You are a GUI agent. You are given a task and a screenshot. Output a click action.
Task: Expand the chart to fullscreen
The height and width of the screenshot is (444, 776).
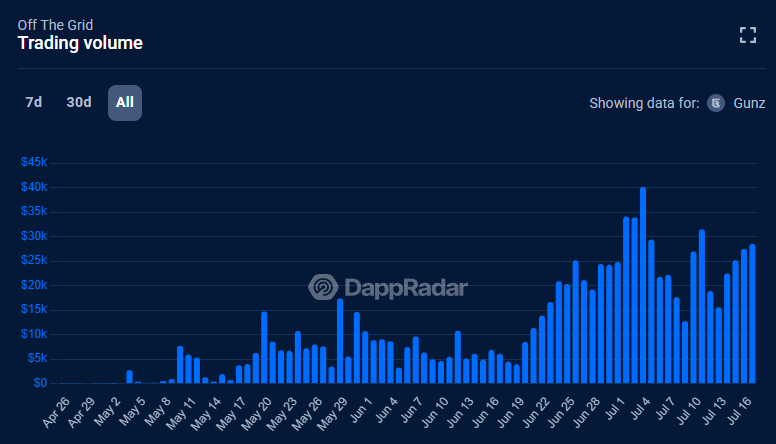coord(748,35)
